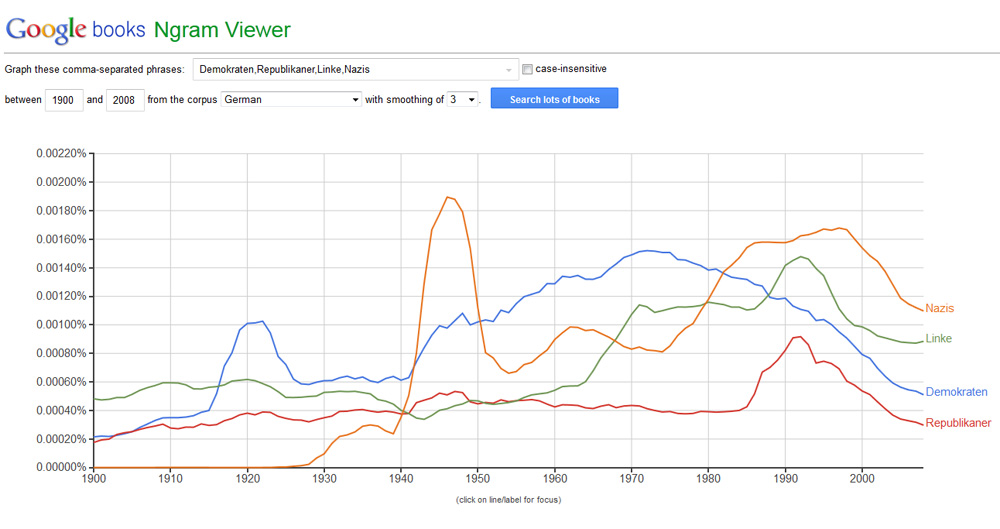Click the green Linke peak near 1992
The image size is (1000, 529).
(799, 256)
